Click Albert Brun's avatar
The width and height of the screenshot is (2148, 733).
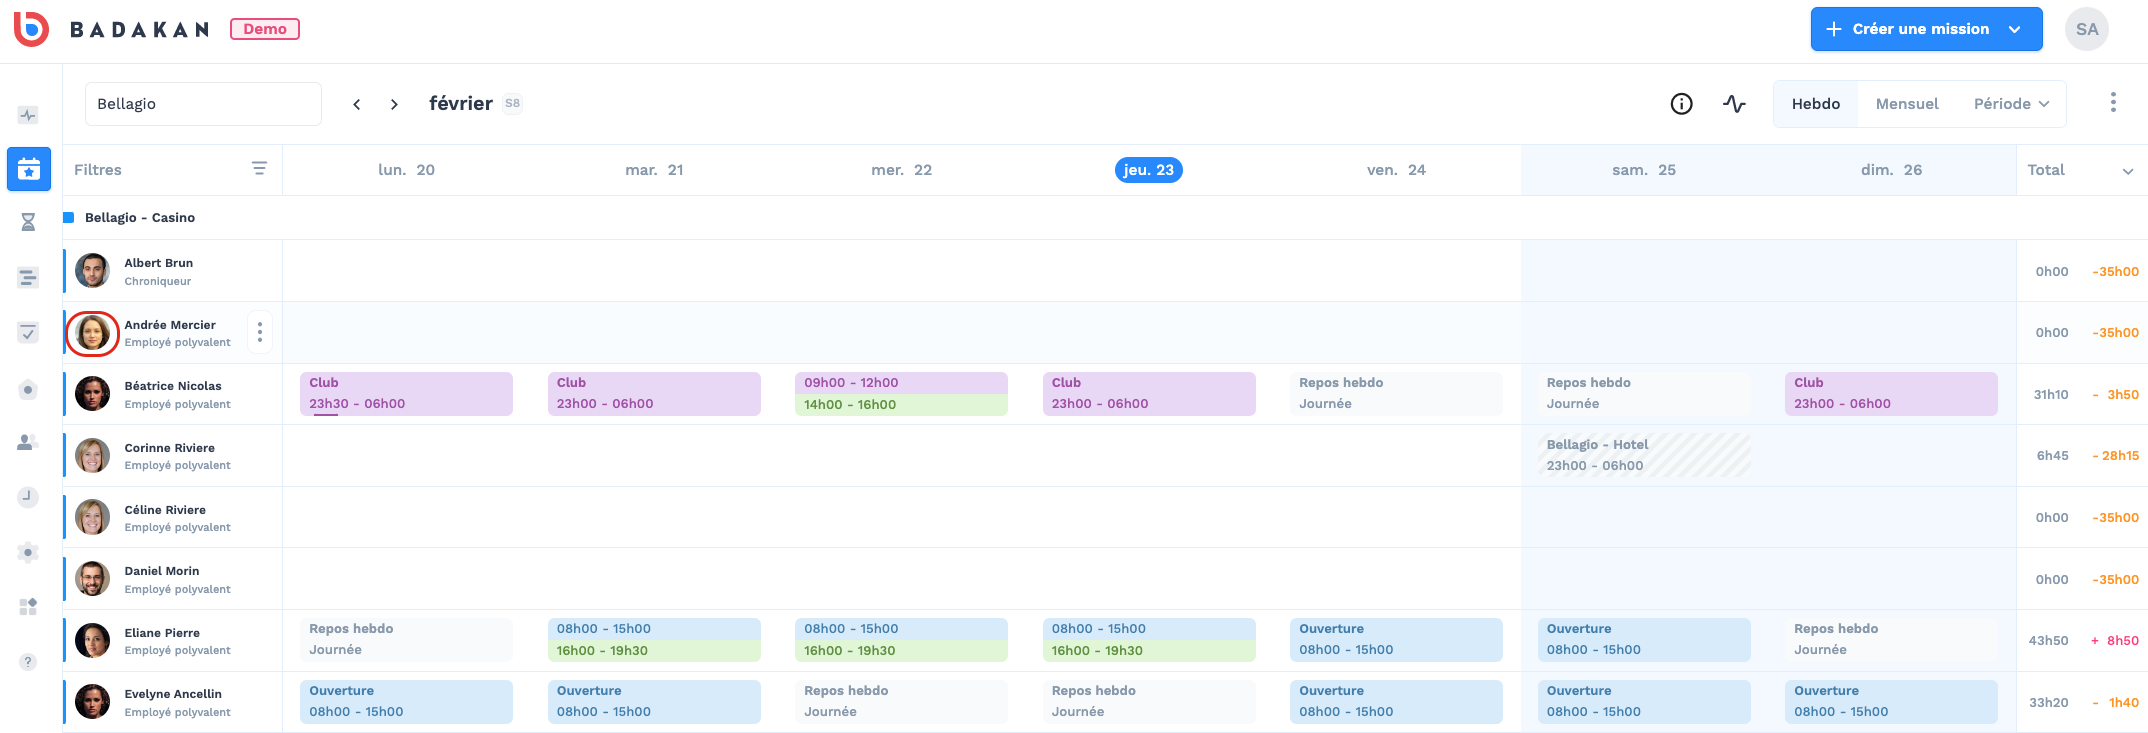point(92,271)
